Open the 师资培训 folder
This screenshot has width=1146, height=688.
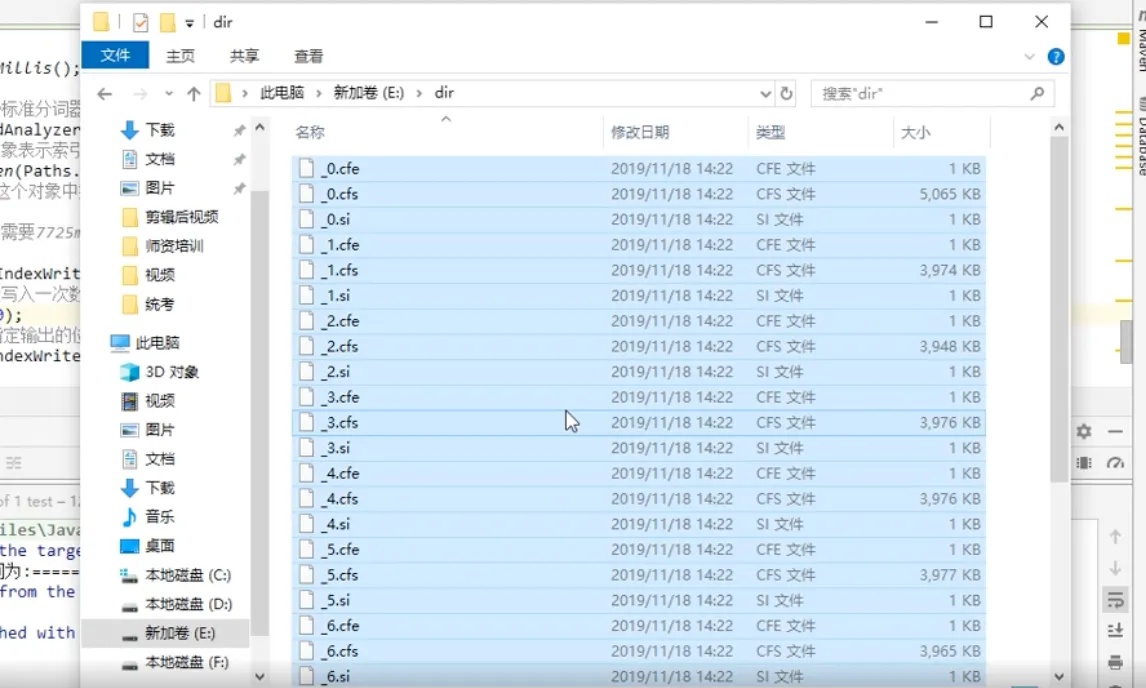(174, 246)
